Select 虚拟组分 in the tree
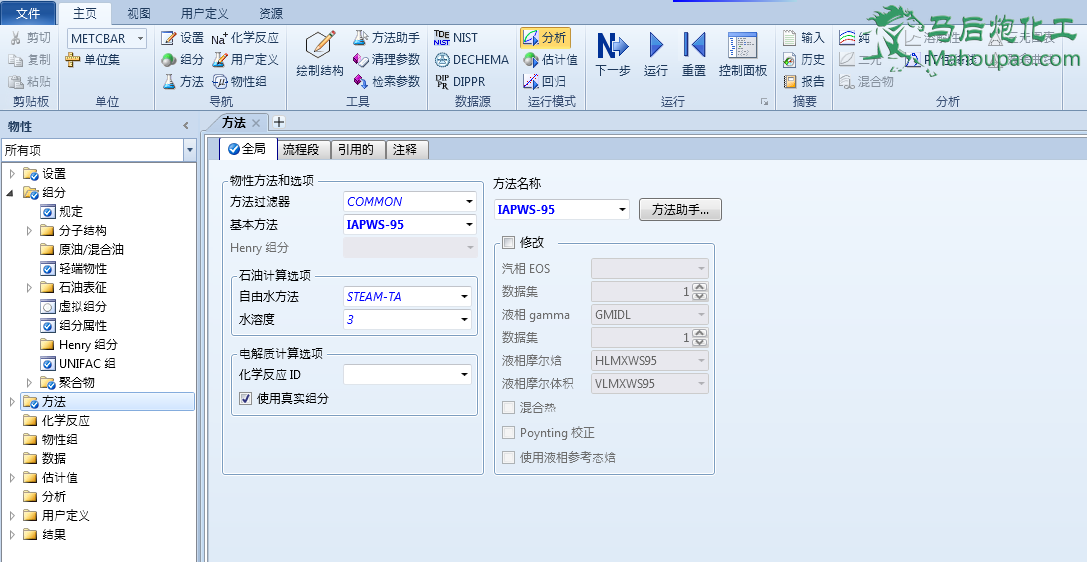This screenshot has height=562, width=1087. (x=73, y=306)
